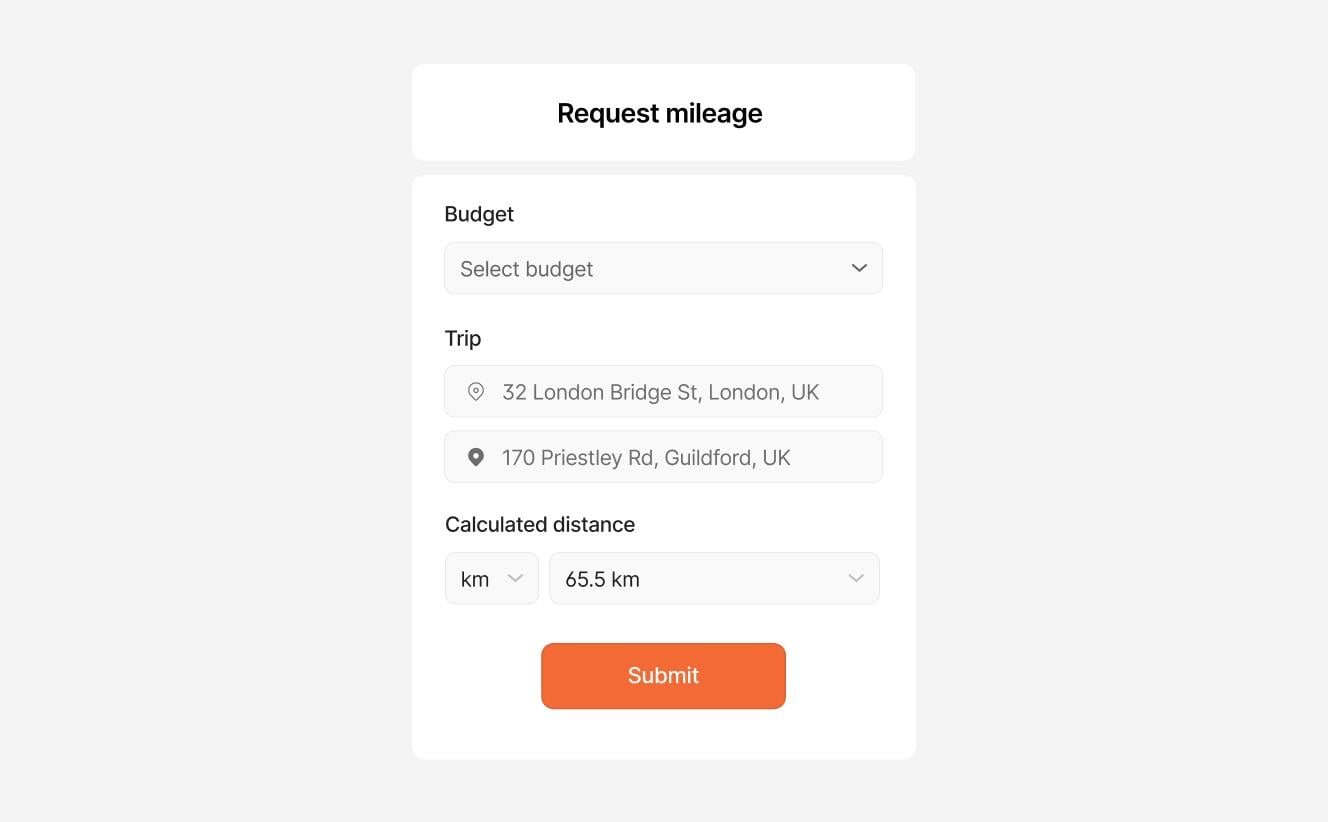Click the dropdown arrow next to Select budget

[x=858, y=268]
